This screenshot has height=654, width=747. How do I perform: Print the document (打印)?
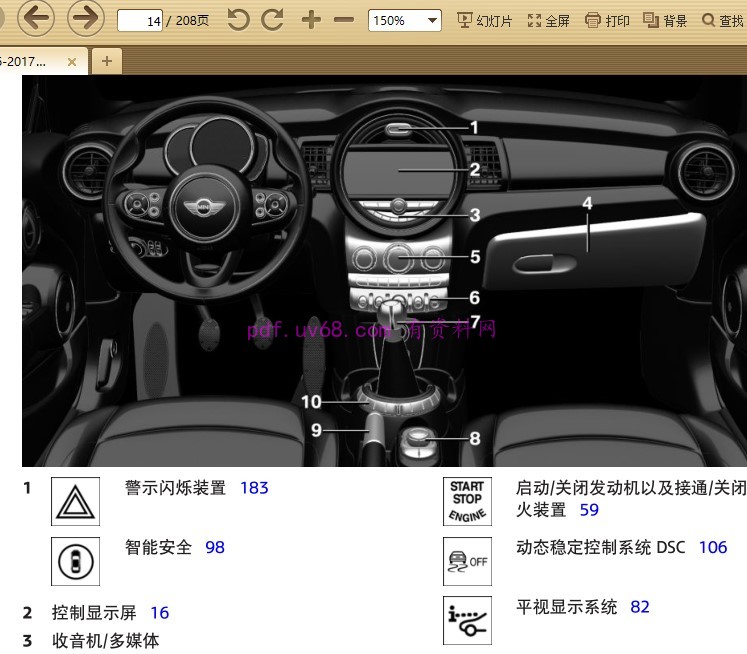[x=607, y=20]
